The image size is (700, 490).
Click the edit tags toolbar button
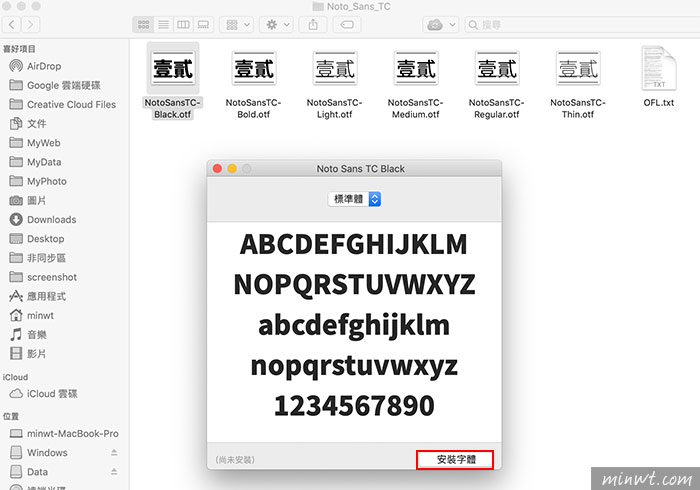[x=347, y=25]
